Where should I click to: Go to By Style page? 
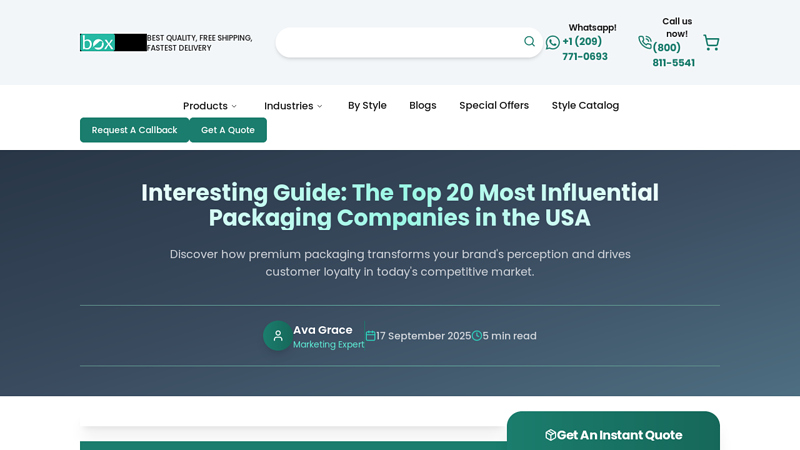pos(367,105)
